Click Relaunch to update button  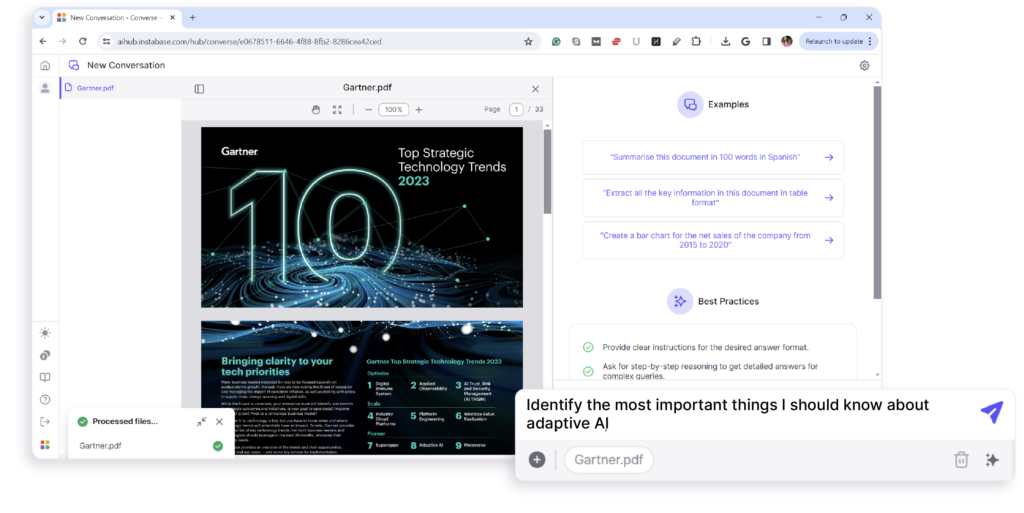point(839,41)
